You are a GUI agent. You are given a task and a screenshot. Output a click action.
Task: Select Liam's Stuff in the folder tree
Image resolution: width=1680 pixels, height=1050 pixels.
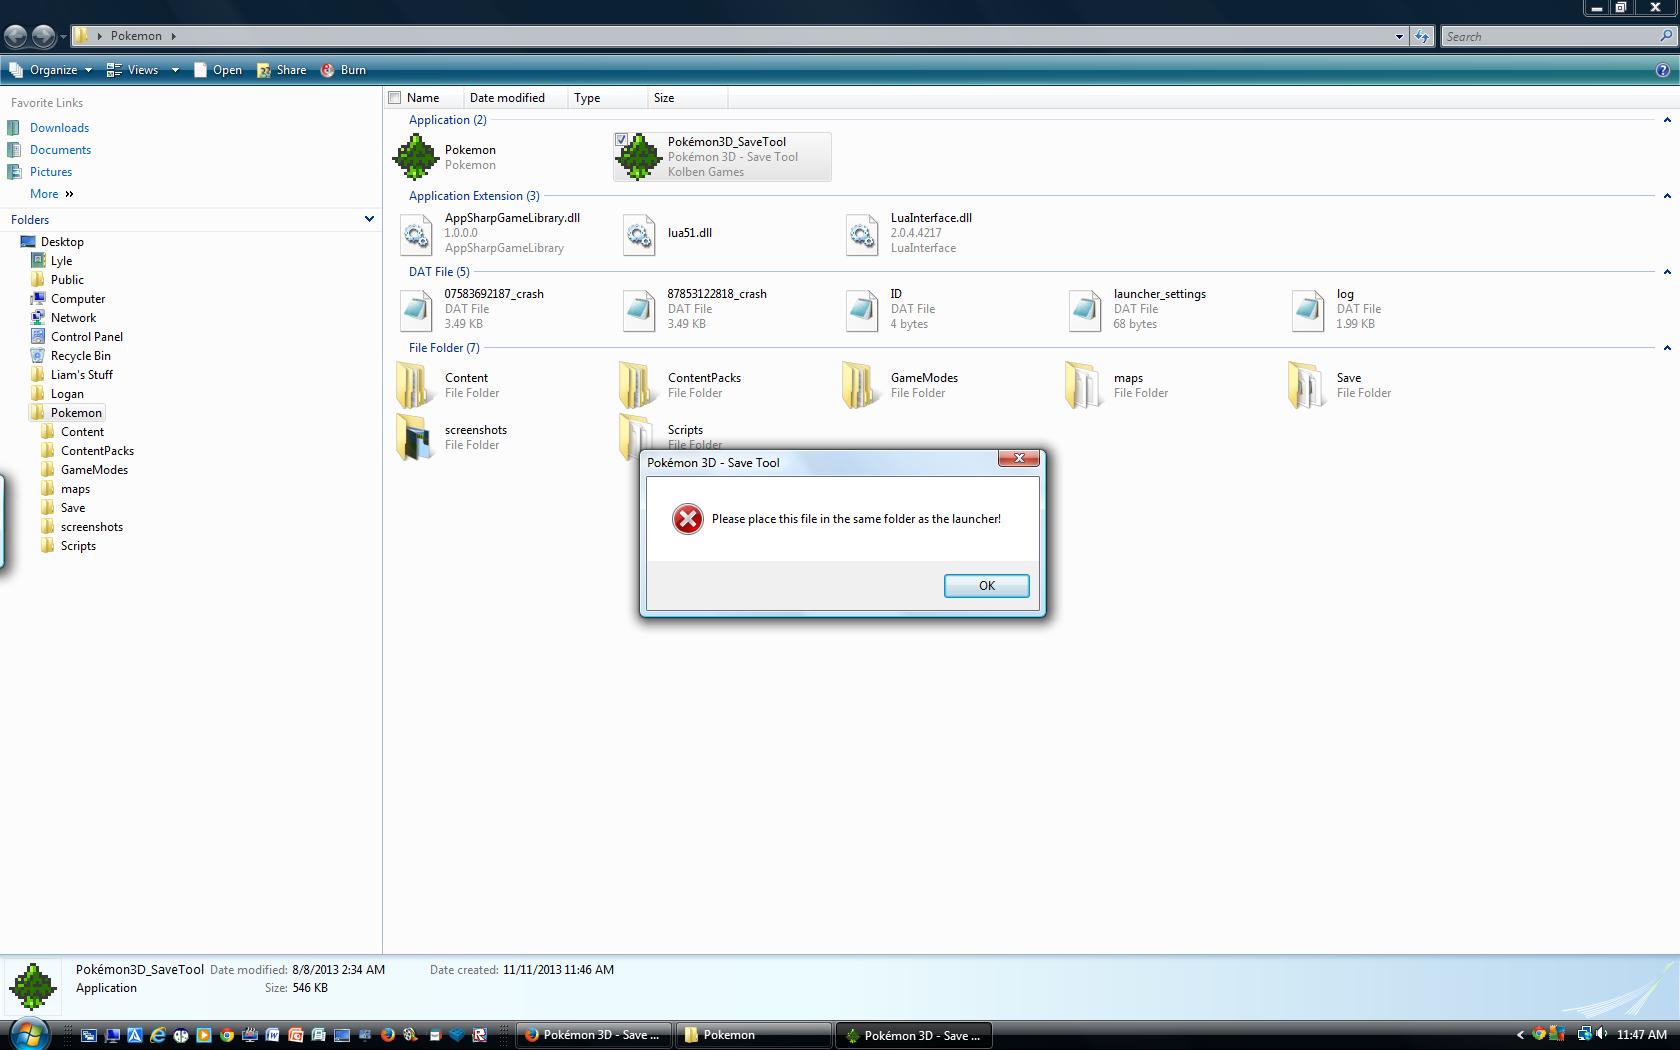point(82,375)
